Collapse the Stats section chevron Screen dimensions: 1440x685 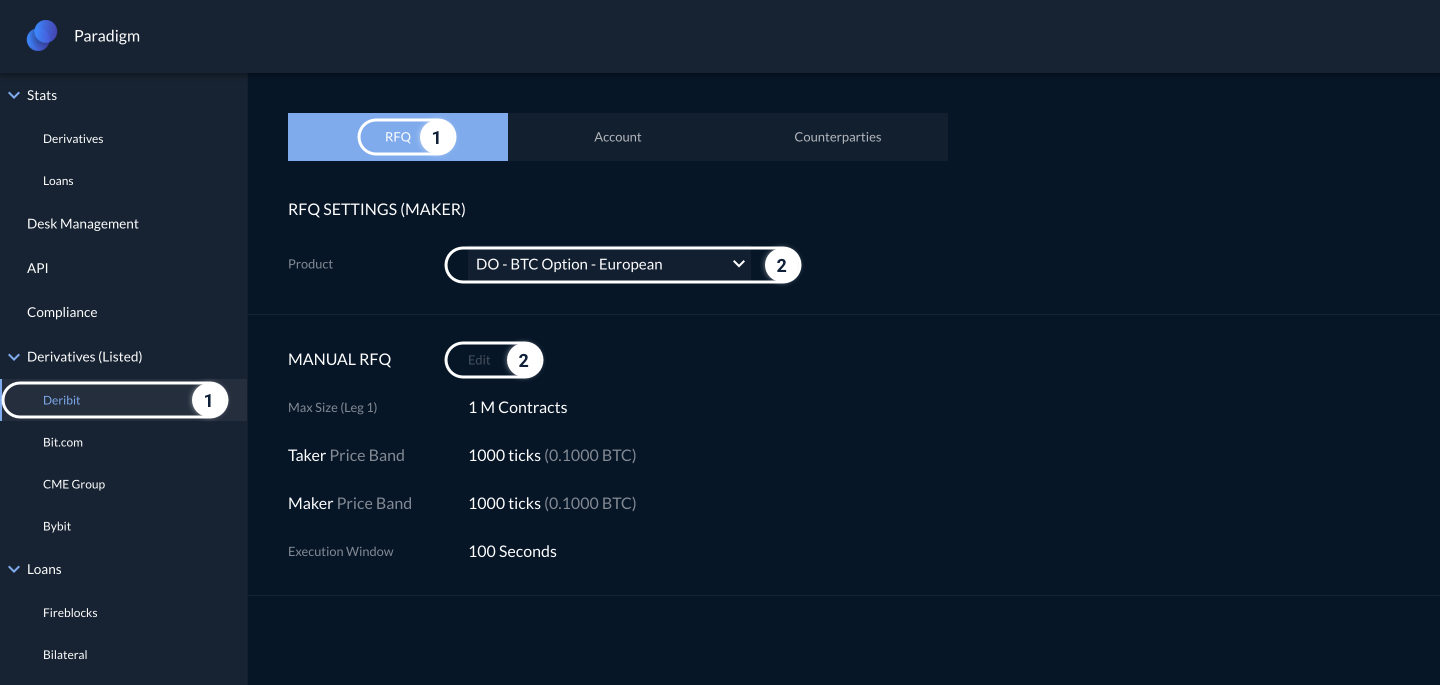pyautogui.click(x=14, y=95)
